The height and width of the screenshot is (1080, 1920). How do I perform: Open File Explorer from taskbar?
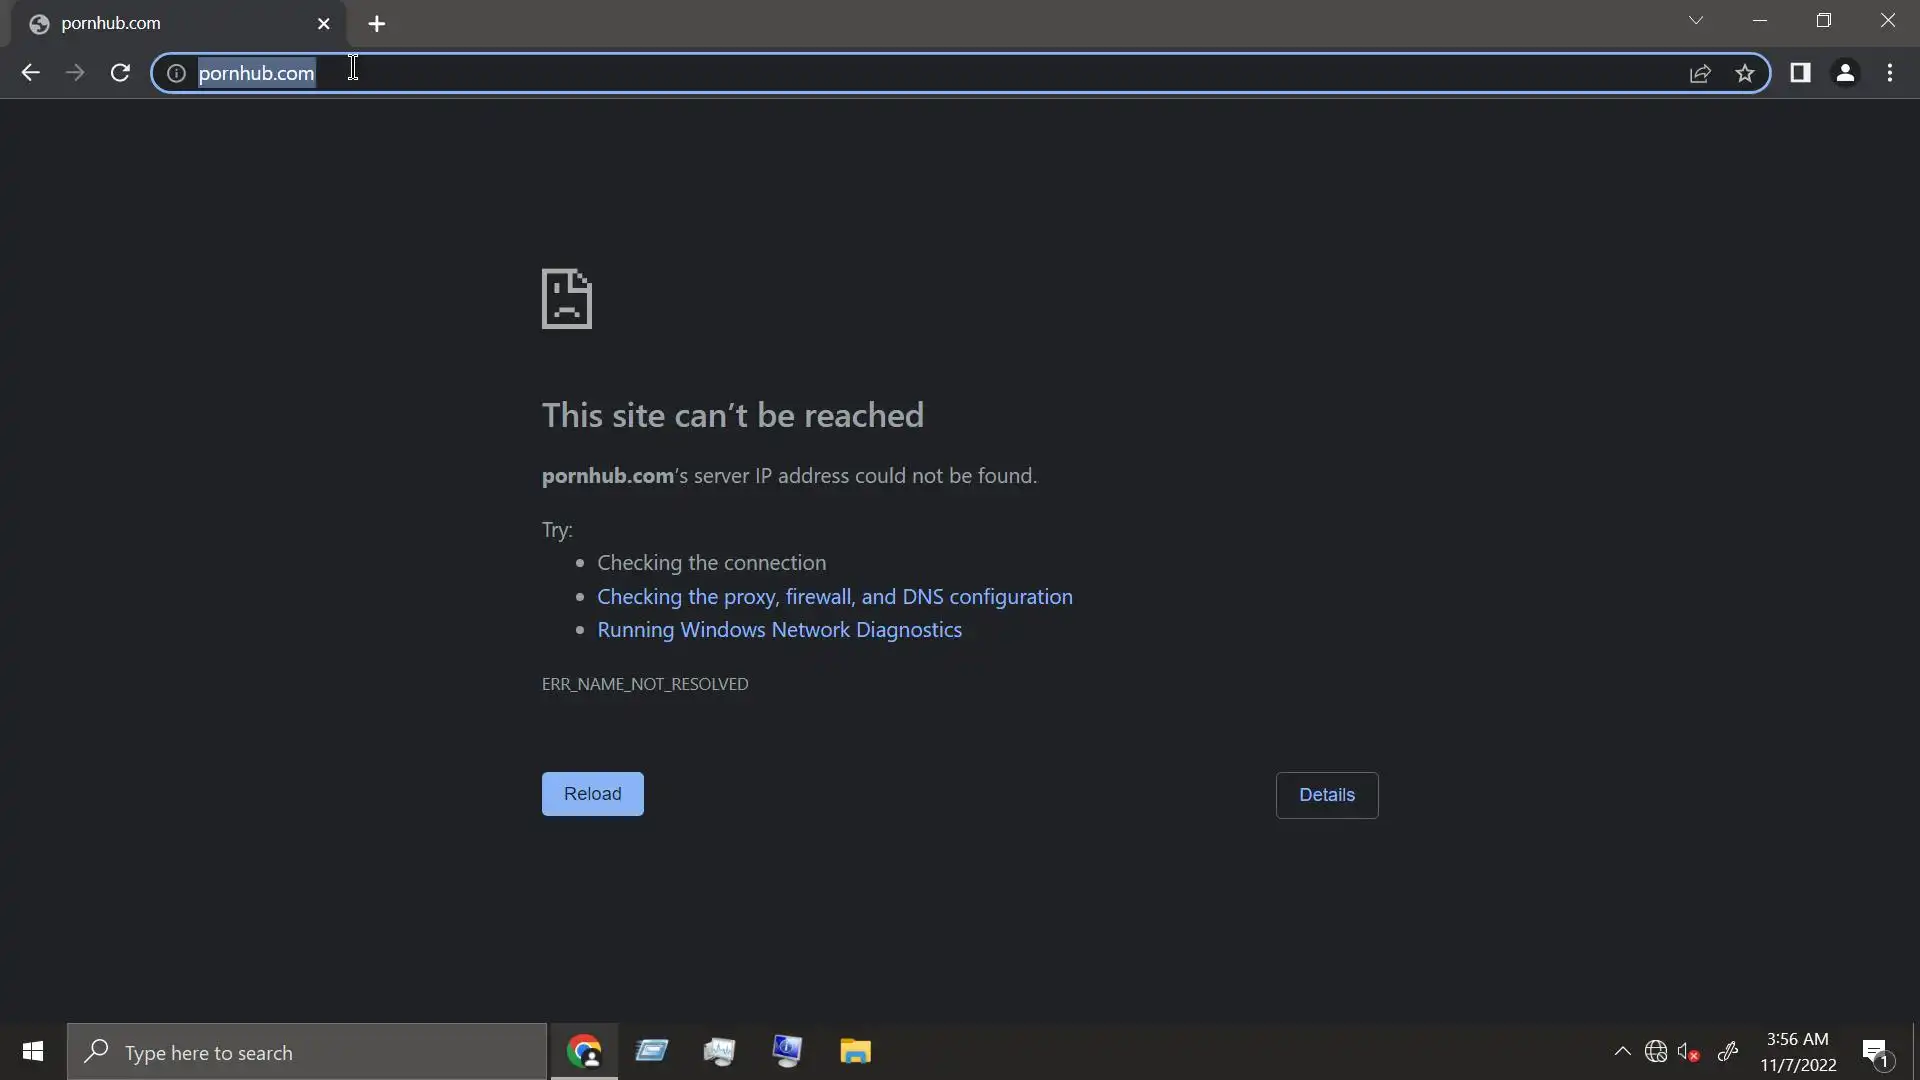coord(855,1052)
